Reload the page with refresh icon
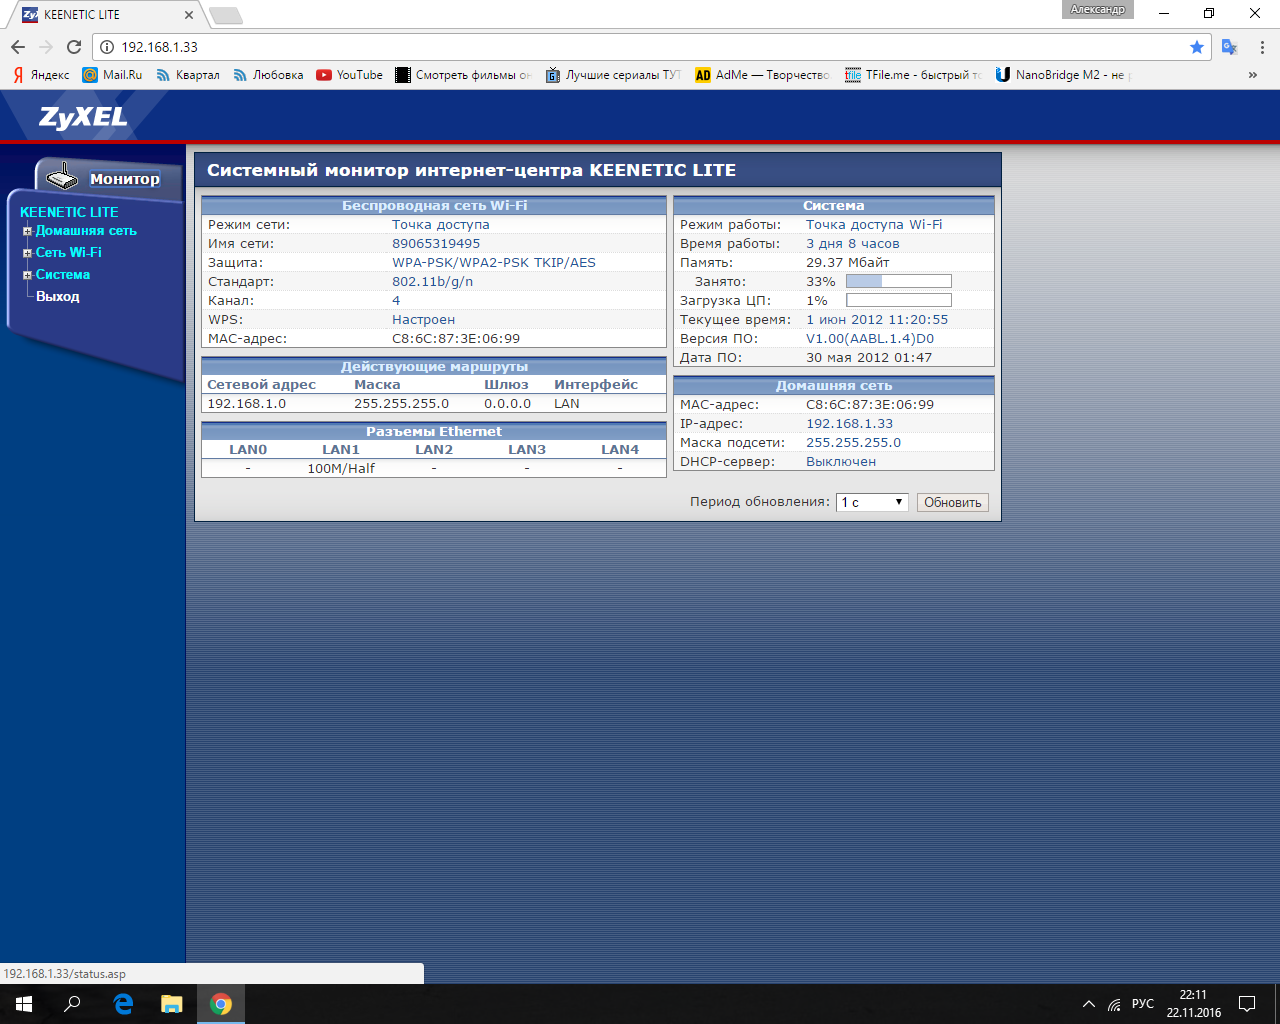1280x1024 pixels. (74, 47)
